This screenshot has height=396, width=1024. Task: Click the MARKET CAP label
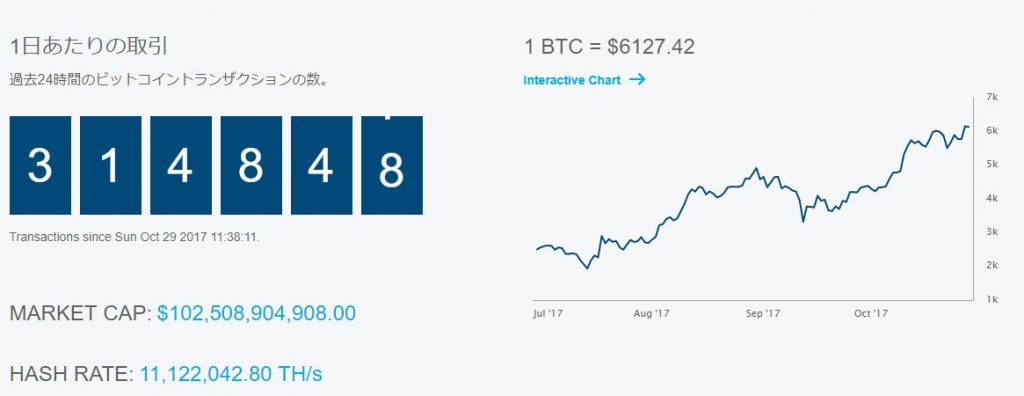coord(81,313)
